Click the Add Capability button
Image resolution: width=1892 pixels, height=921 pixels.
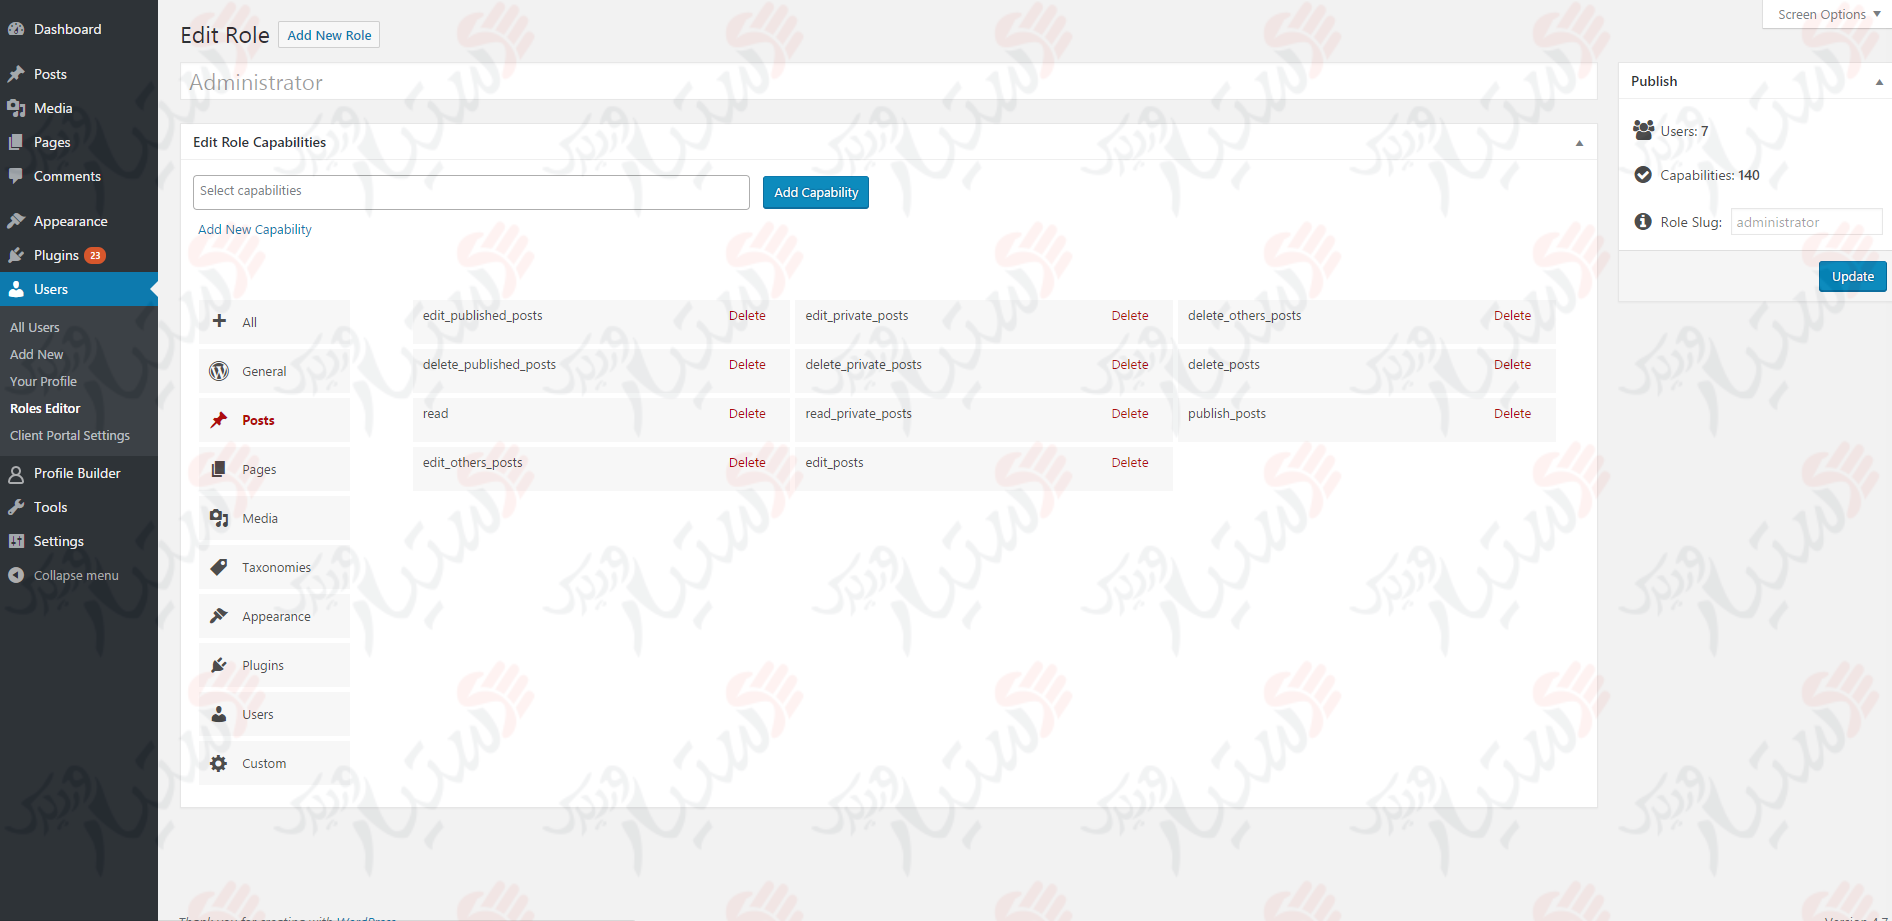[x=815, y=192]
